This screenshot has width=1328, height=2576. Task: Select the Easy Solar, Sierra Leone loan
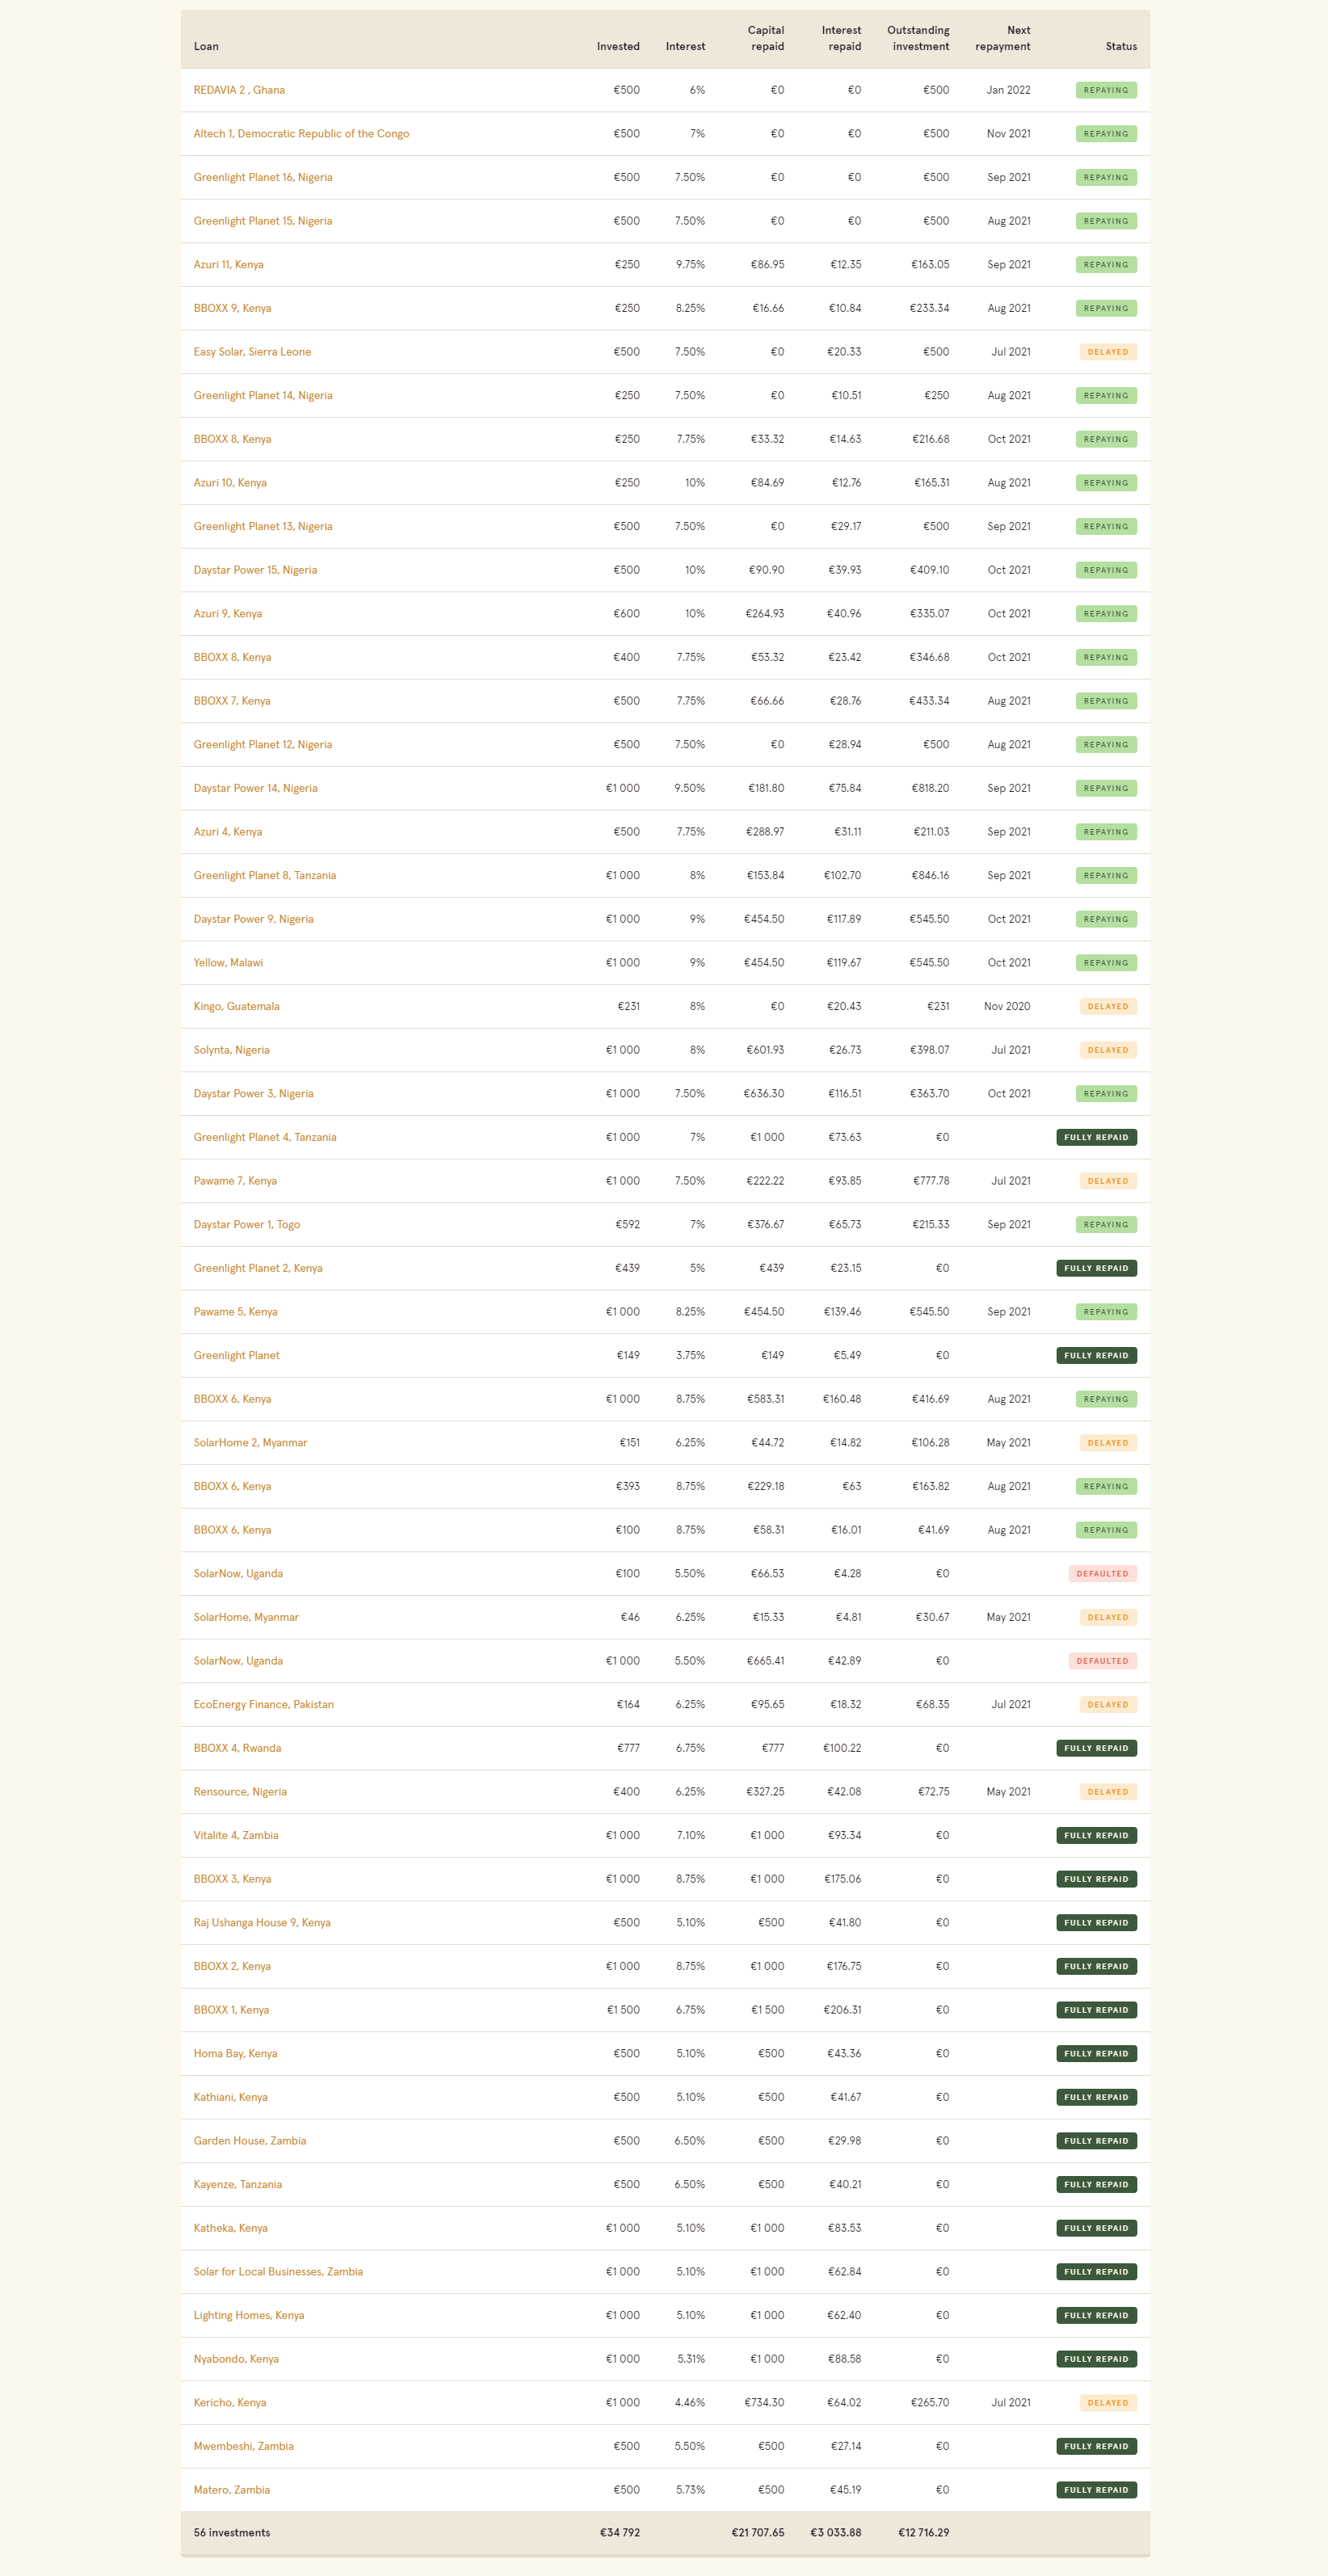pos(252,352)
